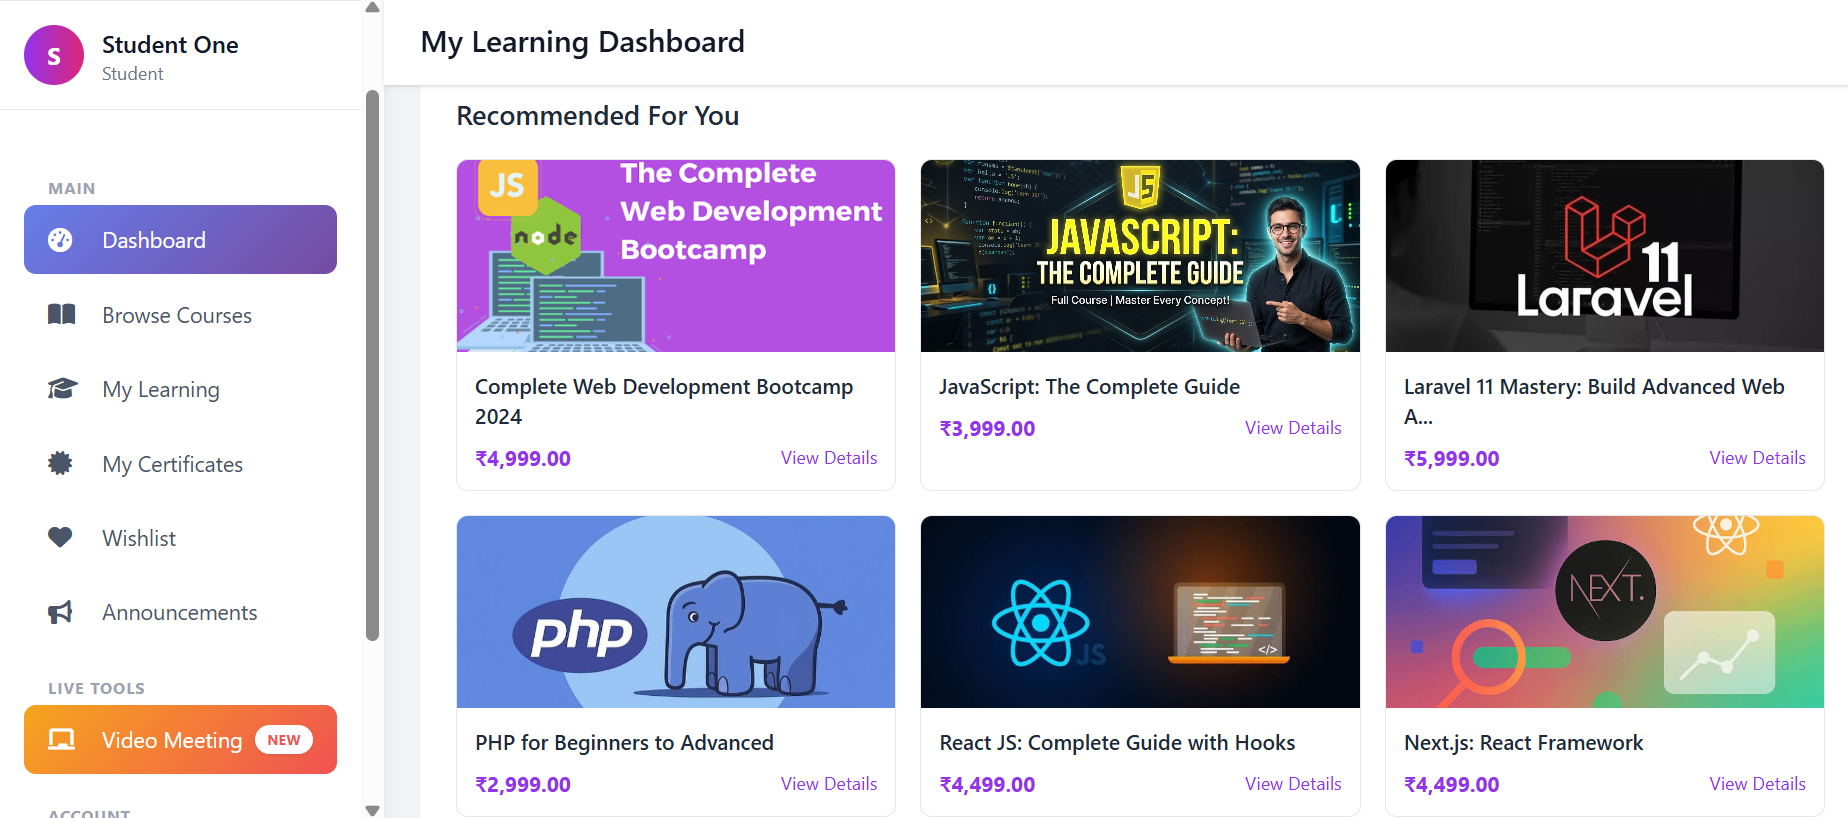Screen dimensions: 1848x818
Task: Open My Certificates page
Action: point(180,464)
